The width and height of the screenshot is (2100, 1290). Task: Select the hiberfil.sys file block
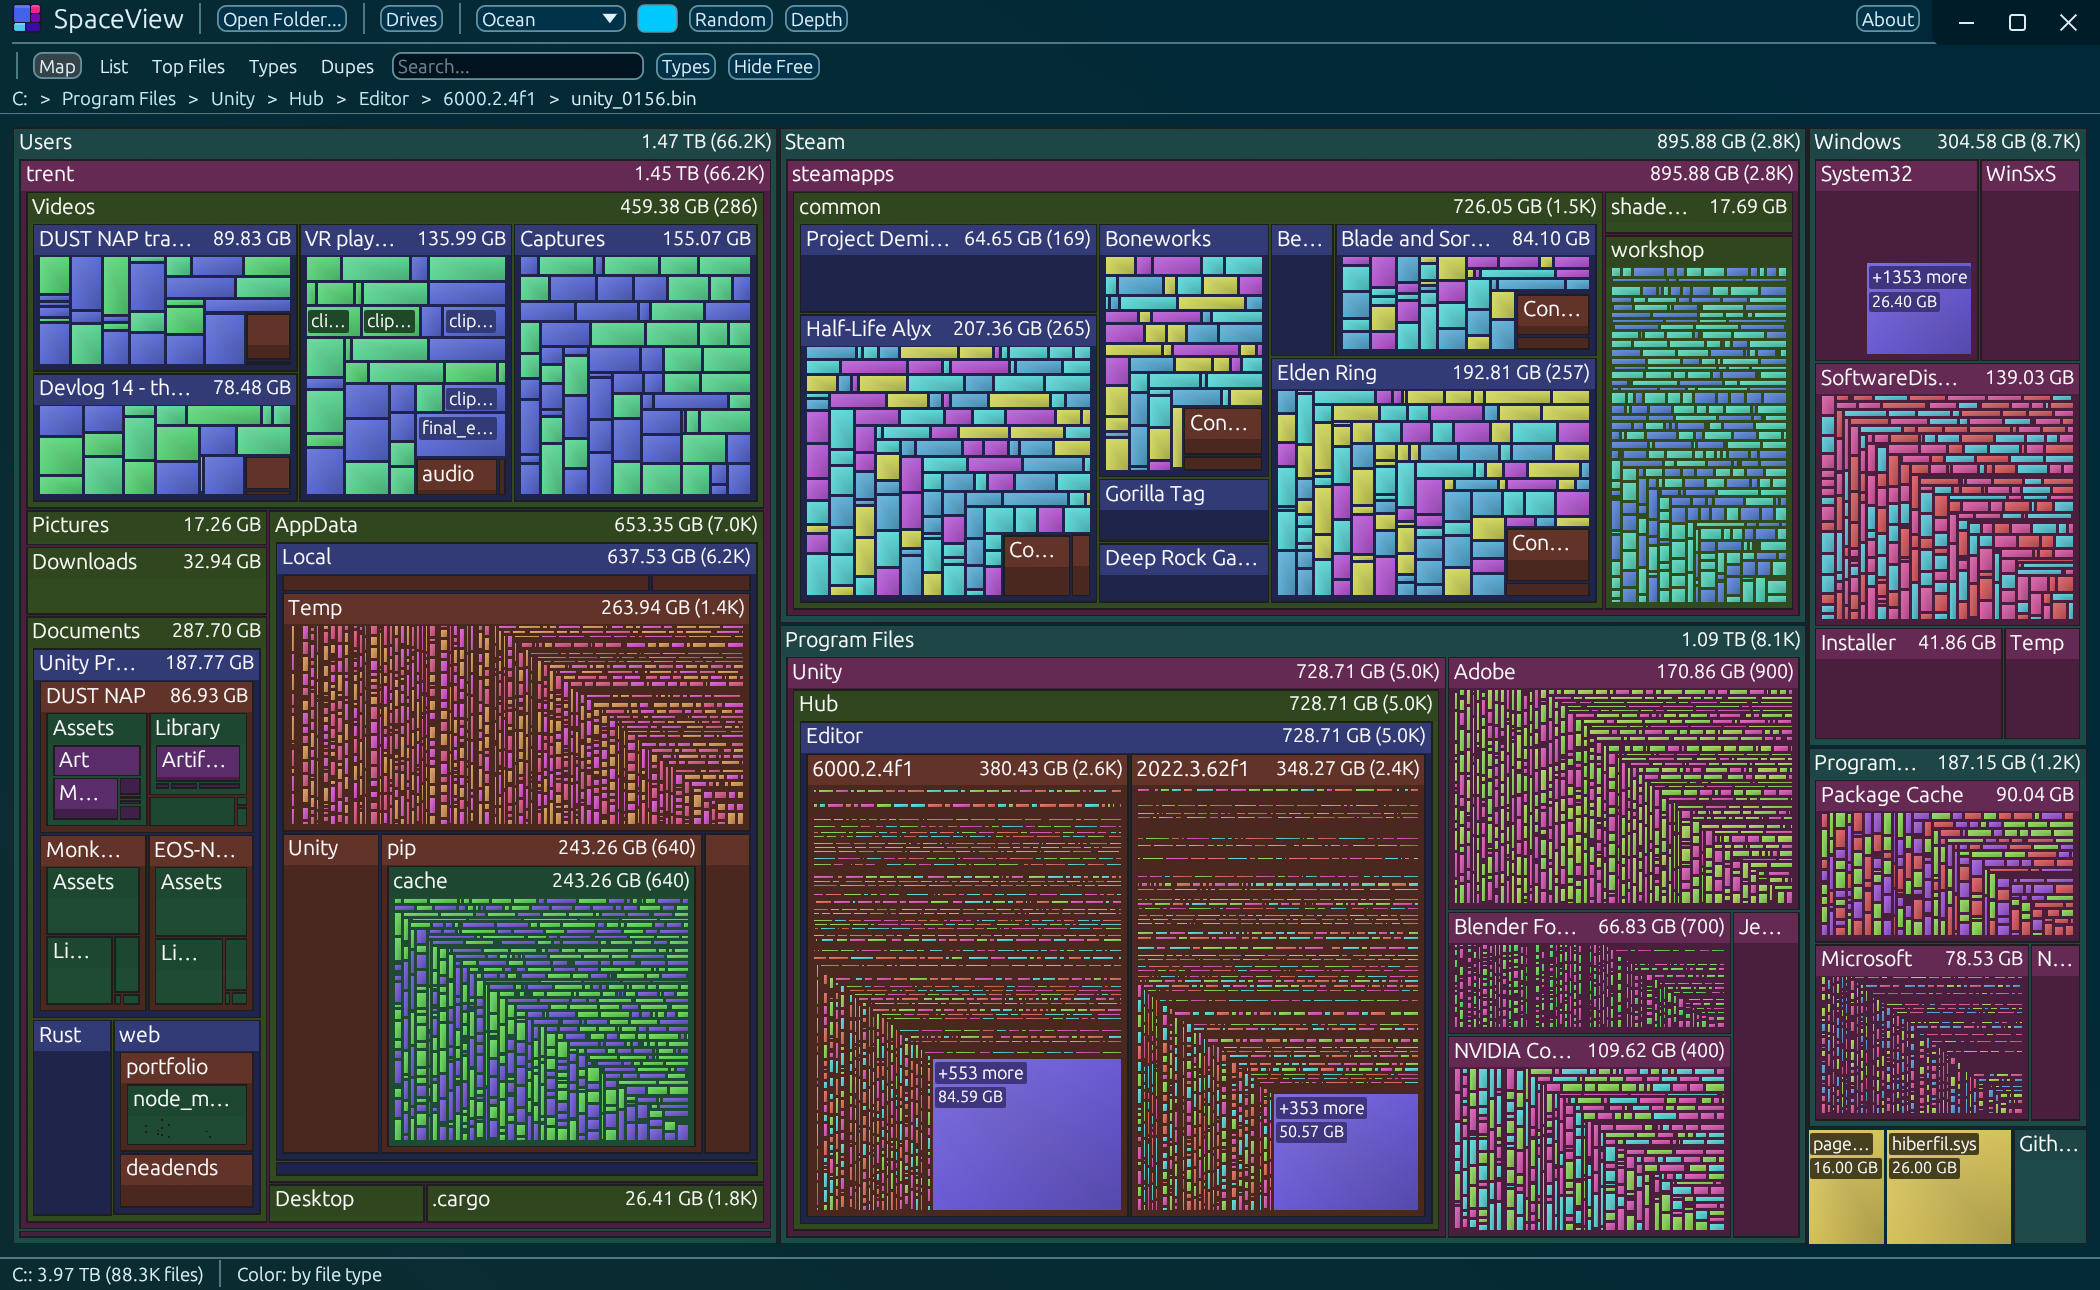pos(1948,1186)
